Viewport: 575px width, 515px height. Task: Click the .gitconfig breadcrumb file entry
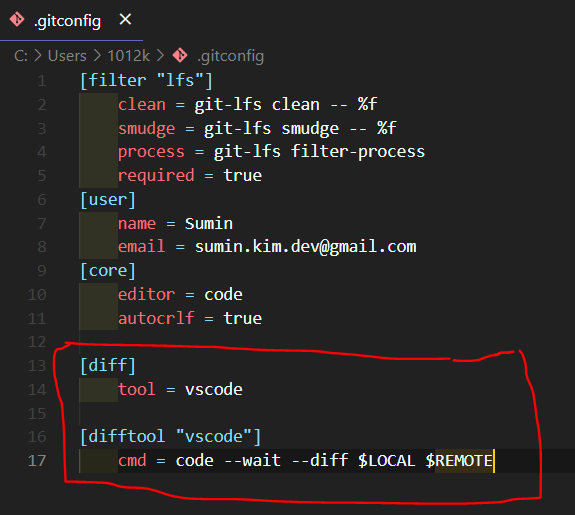(x=230, y=56)
